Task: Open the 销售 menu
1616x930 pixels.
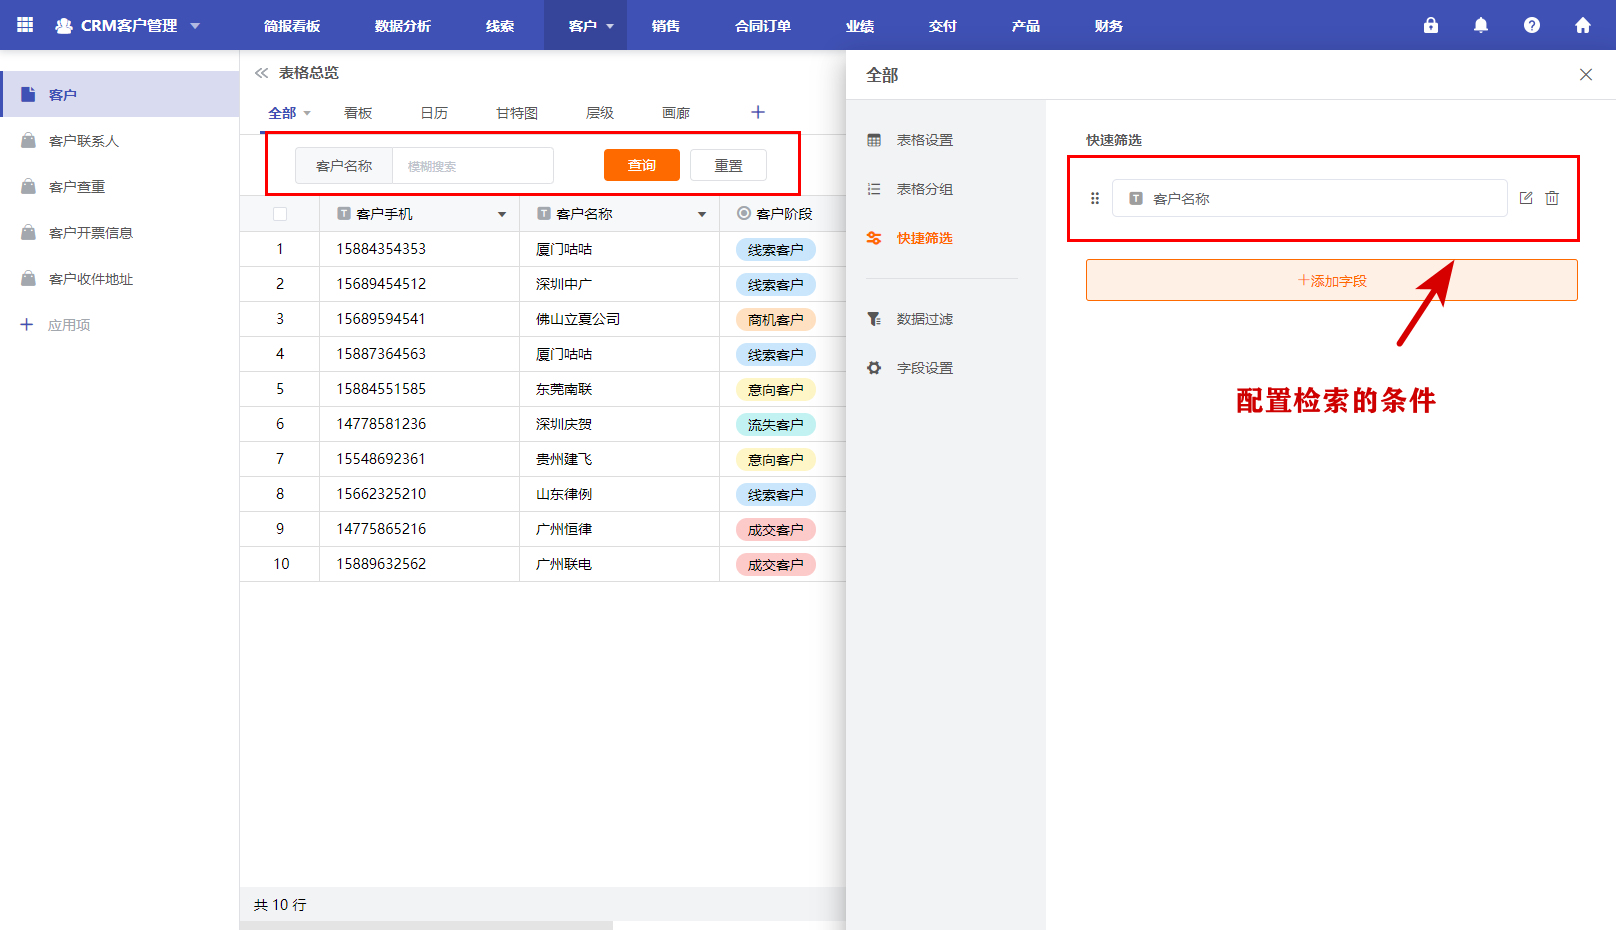Action: click(x=666, y=25)
